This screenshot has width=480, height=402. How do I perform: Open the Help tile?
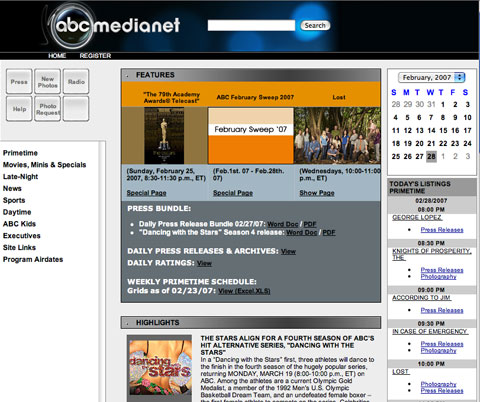click(19, 109)
